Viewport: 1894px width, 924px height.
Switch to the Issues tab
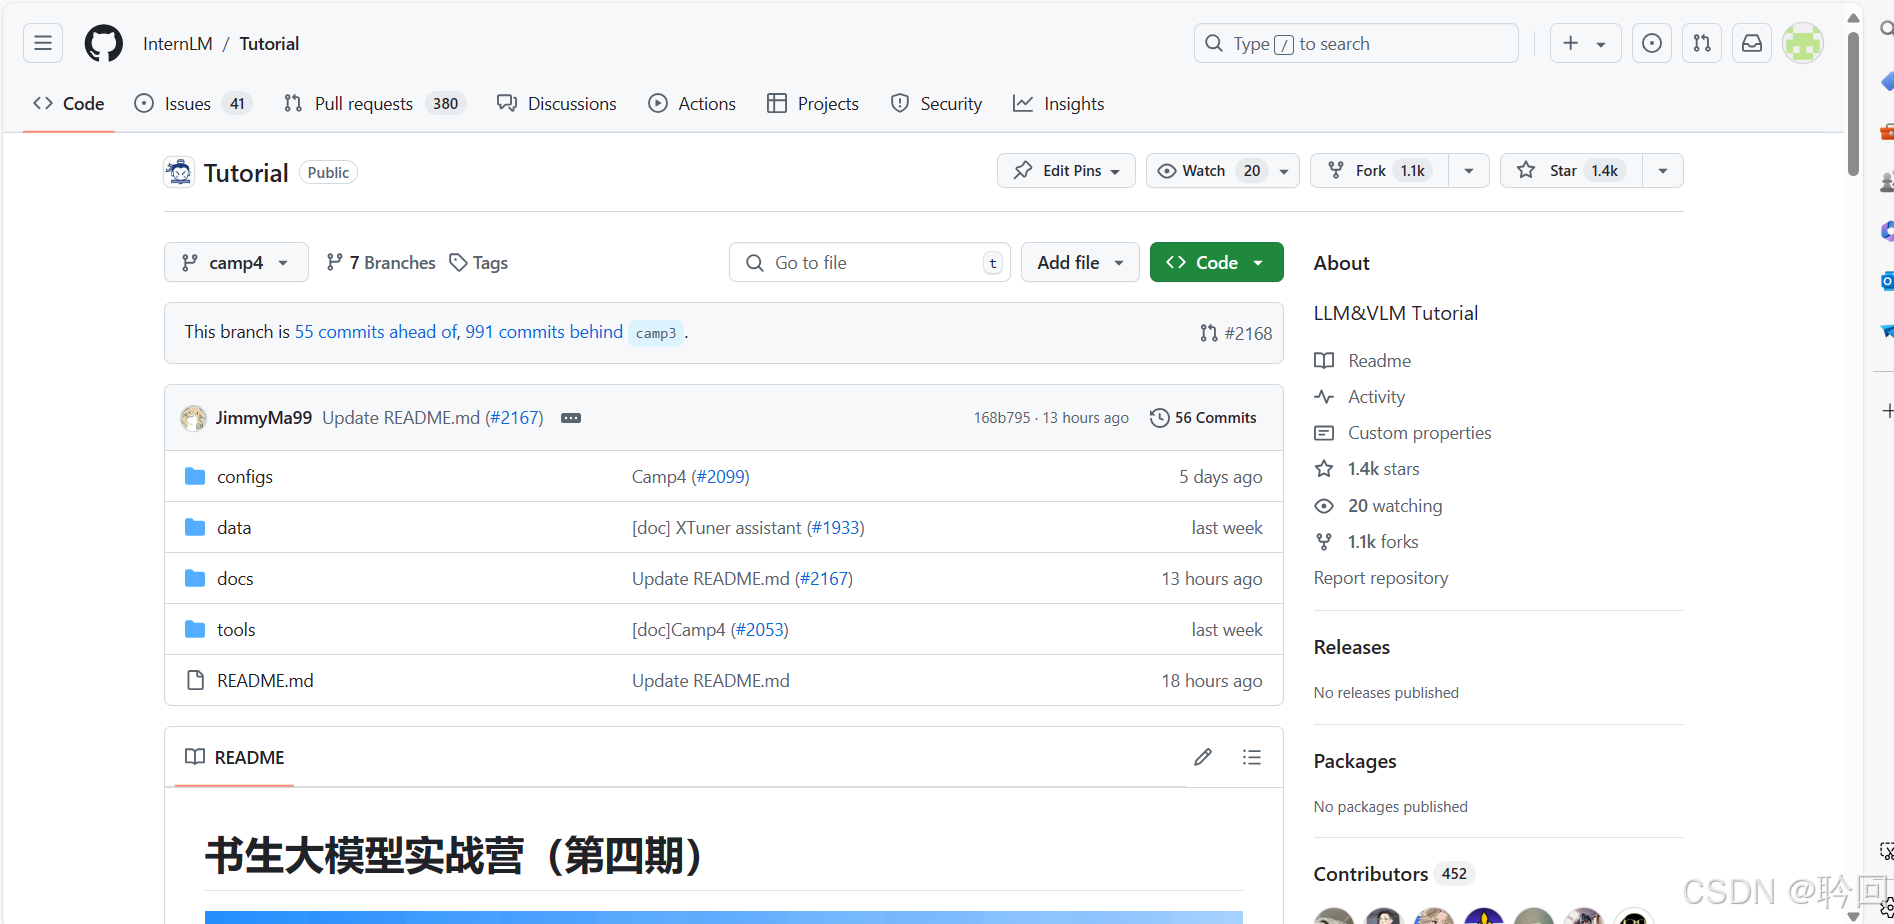coord(188,103)
